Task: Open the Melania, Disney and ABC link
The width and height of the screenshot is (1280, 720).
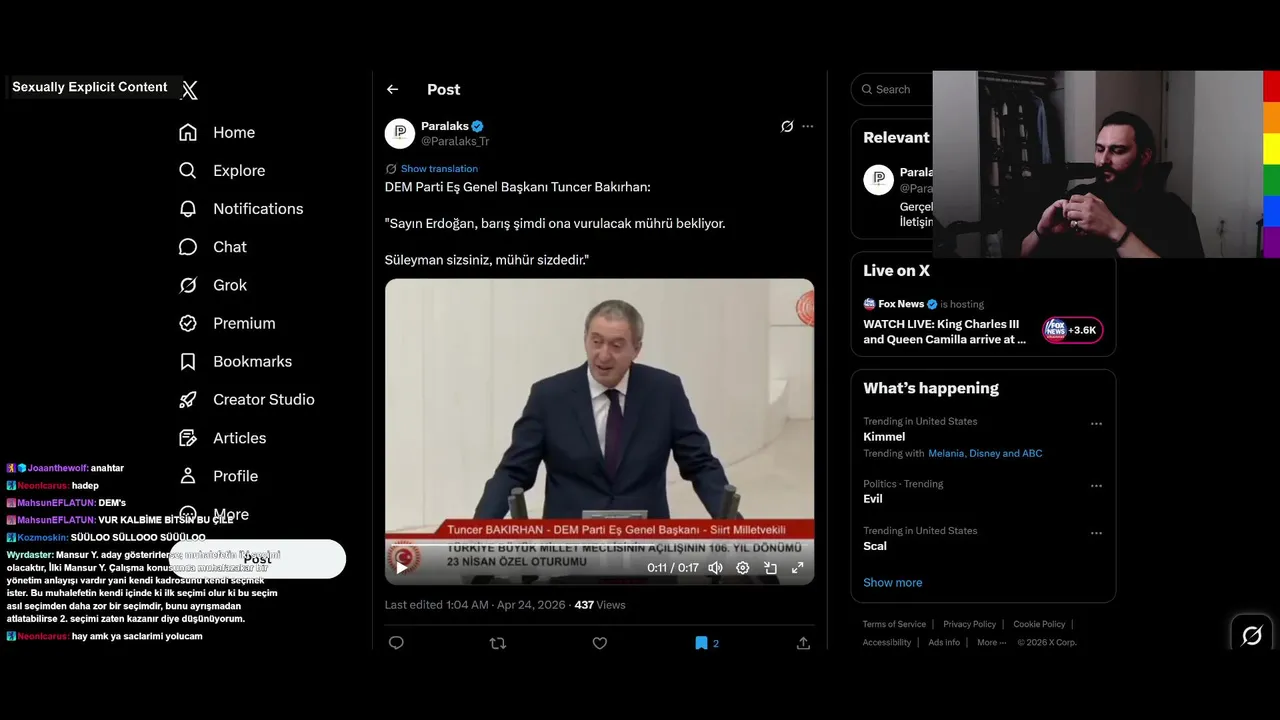Action: coord(985,453)
